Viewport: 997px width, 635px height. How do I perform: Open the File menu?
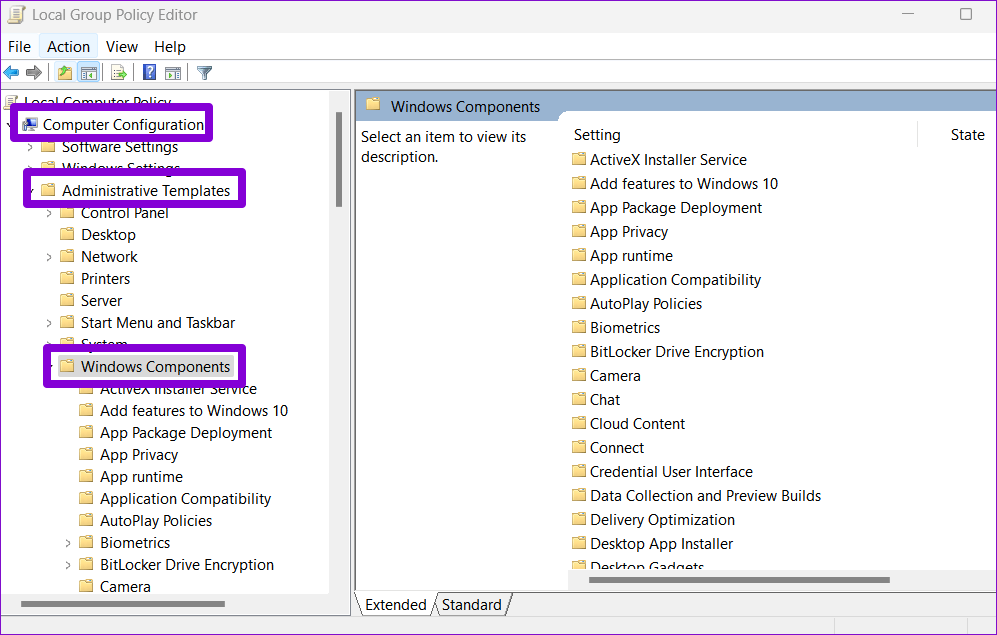[x=19, y=47]
